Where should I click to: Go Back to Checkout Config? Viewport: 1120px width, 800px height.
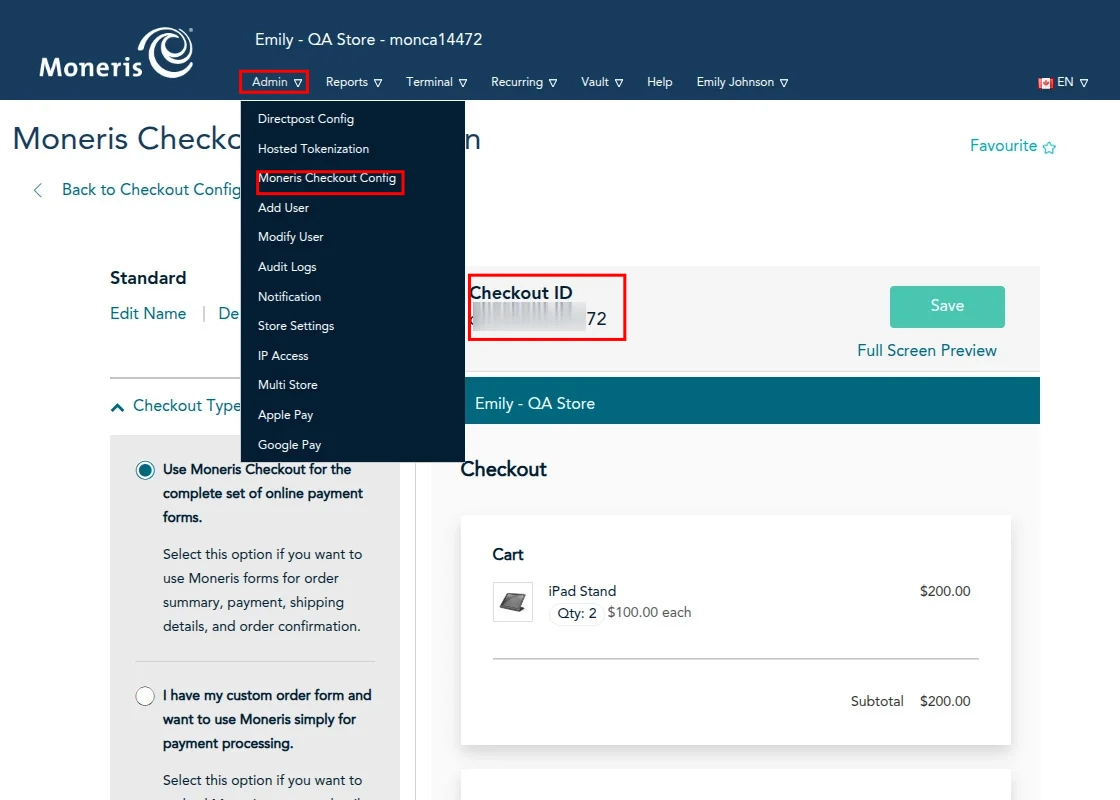click(151, 190)
